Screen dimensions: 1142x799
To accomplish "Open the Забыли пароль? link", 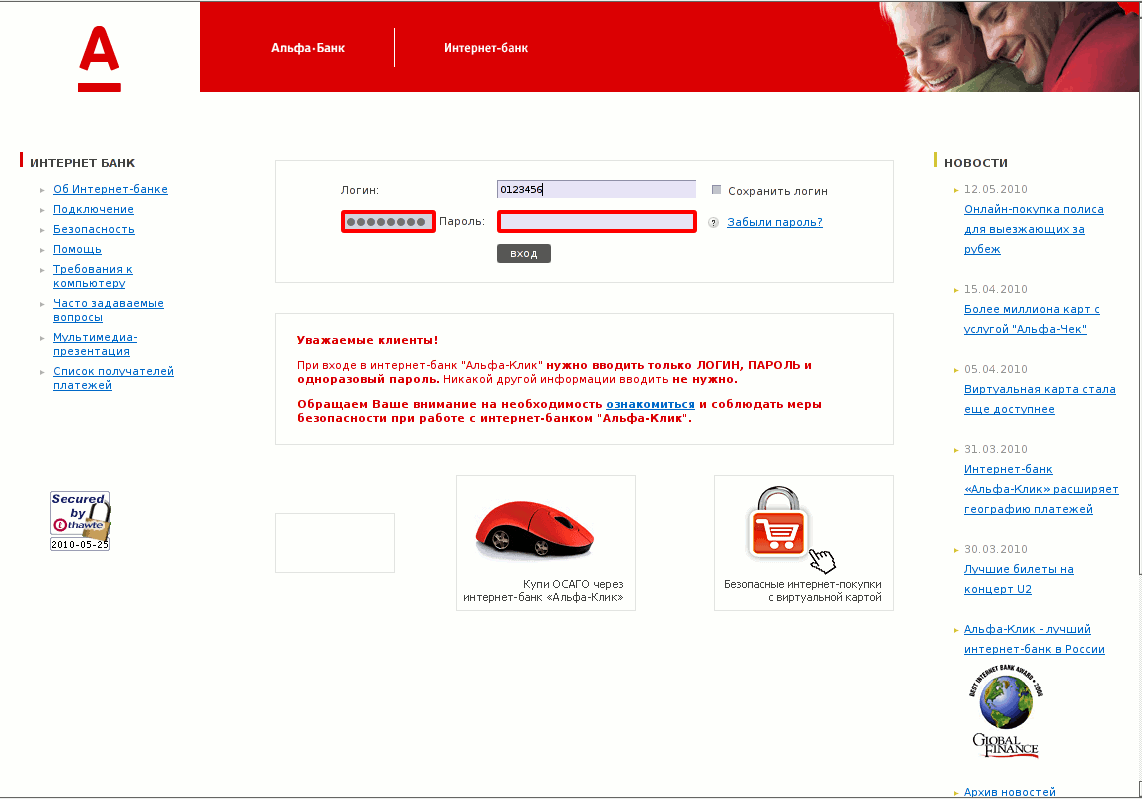I will (775, 222).
